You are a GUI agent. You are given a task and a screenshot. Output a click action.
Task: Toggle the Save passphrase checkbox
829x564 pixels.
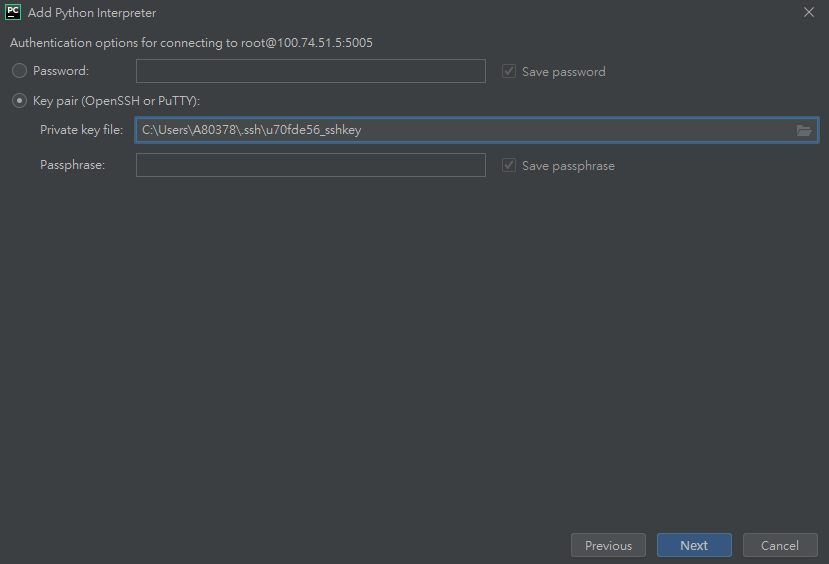[509, 165]
